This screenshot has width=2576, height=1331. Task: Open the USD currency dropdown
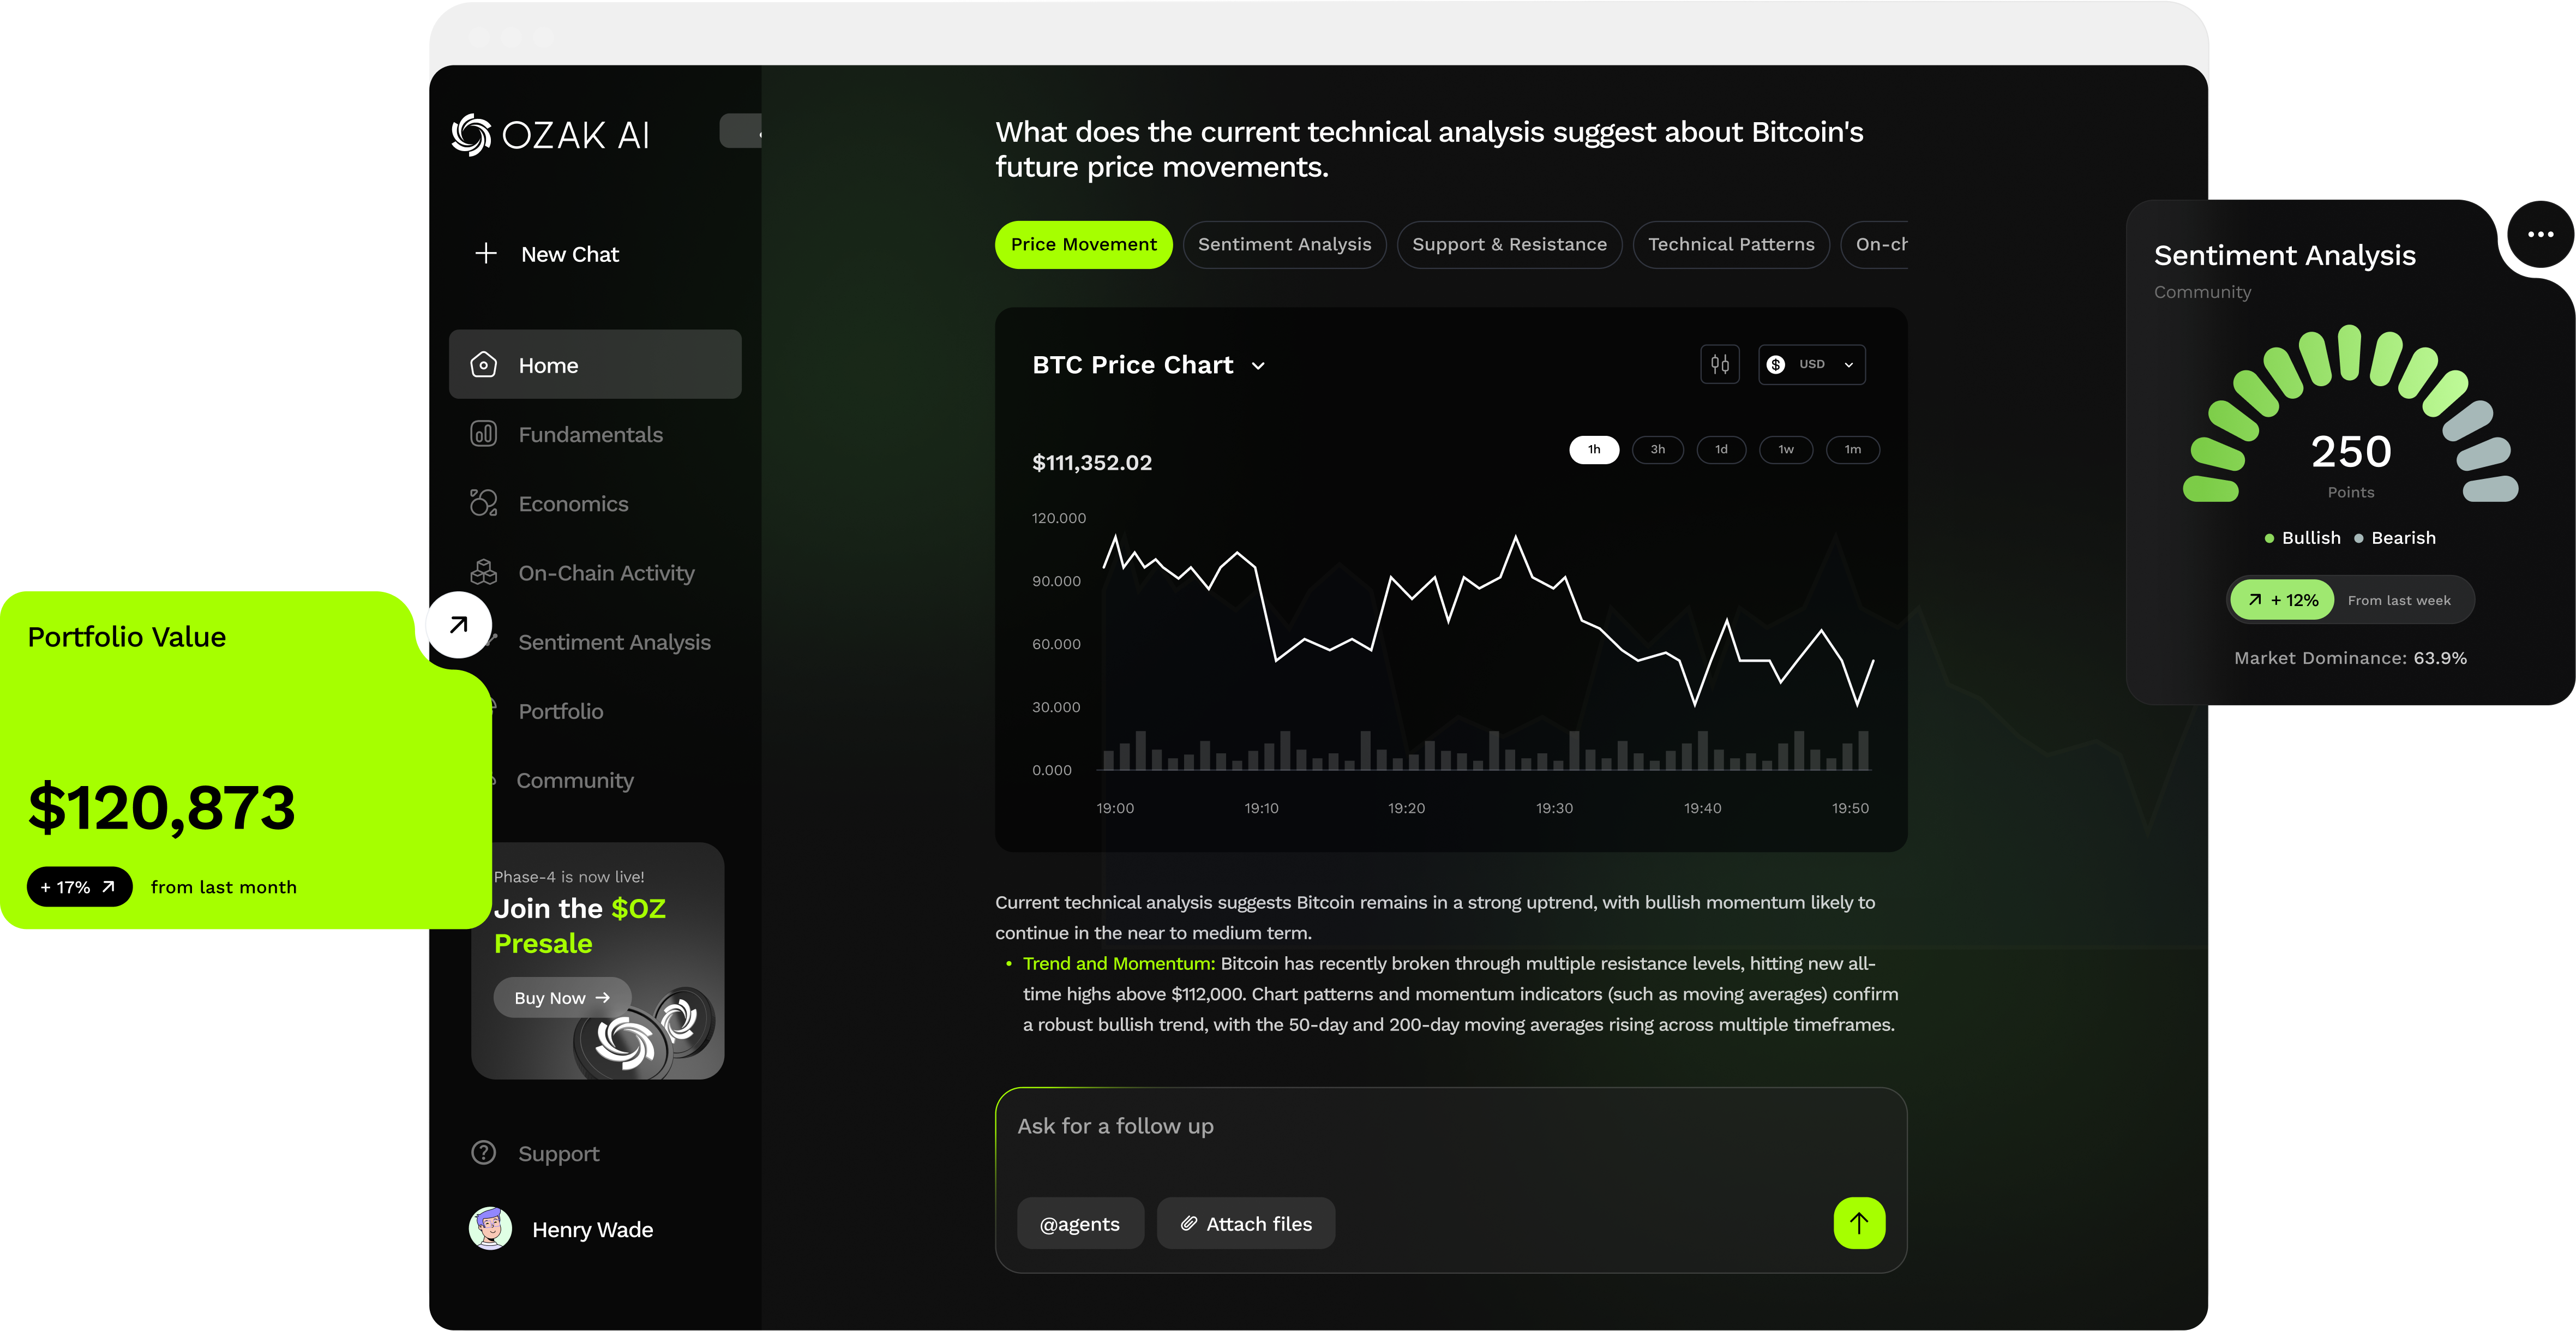coord(1811,365)
